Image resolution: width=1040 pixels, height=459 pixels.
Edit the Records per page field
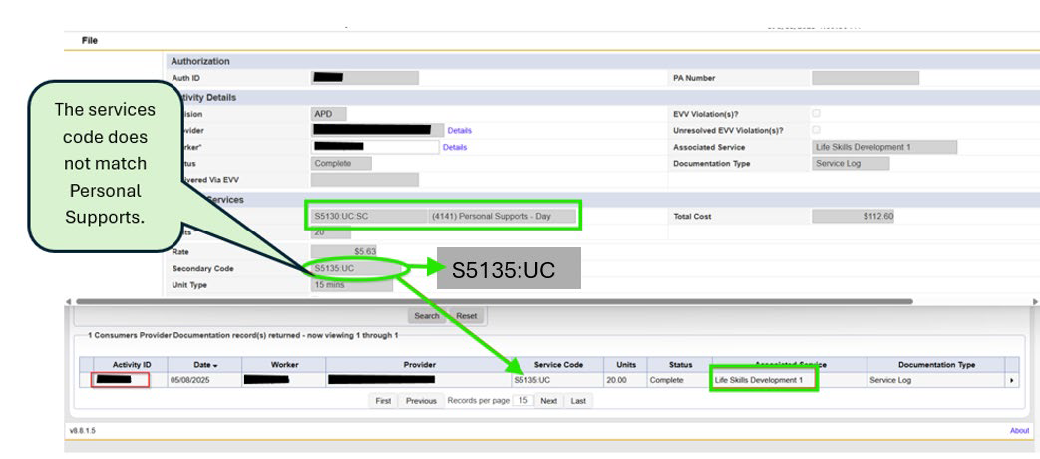pyautogui.click(x=523, y=401)
